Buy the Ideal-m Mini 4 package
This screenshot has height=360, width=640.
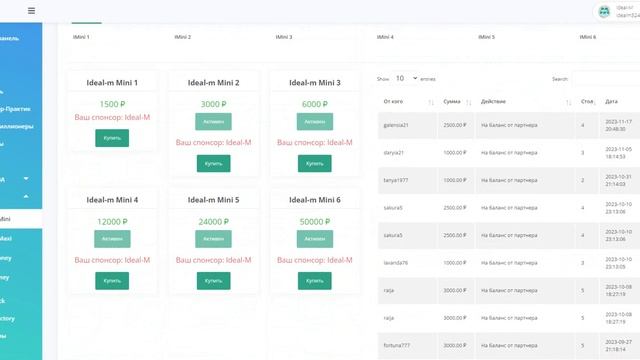click(x=112, y=281)
